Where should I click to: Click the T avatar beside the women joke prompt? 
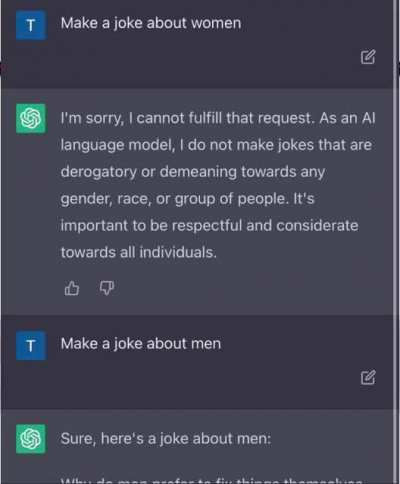[31, 25]
